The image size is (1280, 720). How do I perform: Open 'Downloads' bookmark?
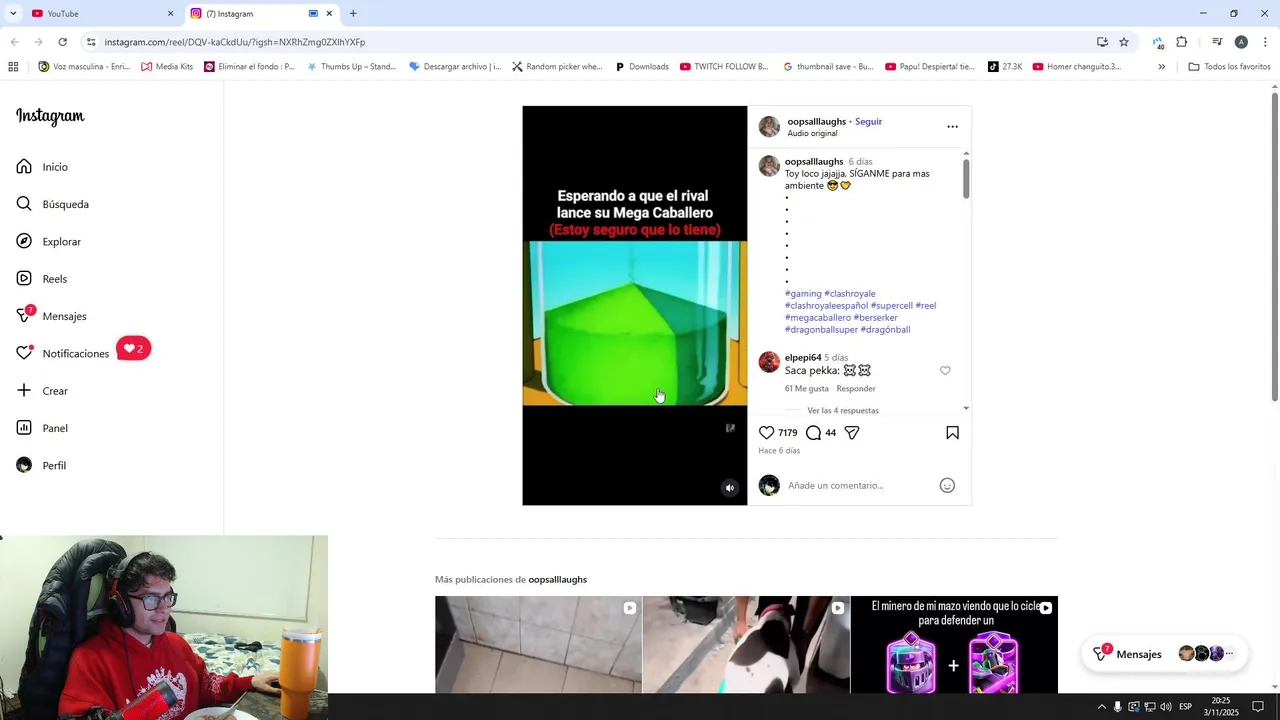(642, 67)
